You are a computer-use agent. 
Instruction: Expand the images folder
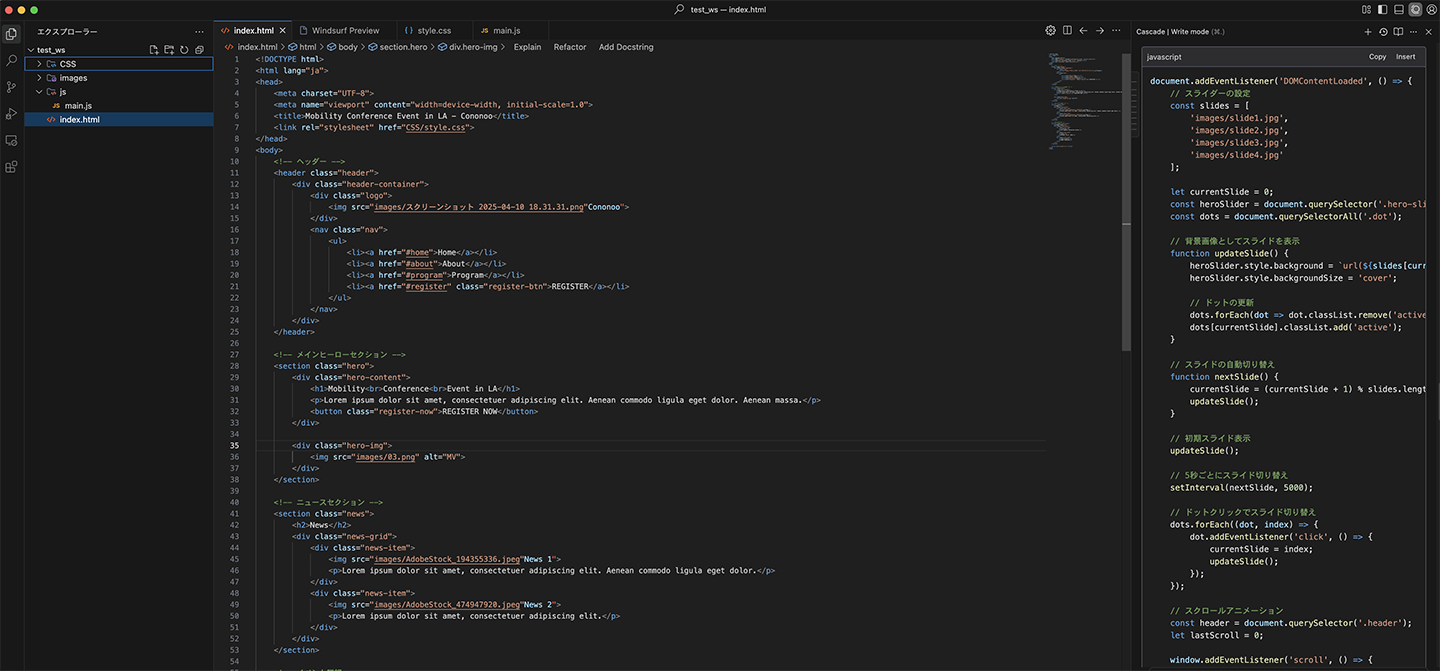point(73,78)
